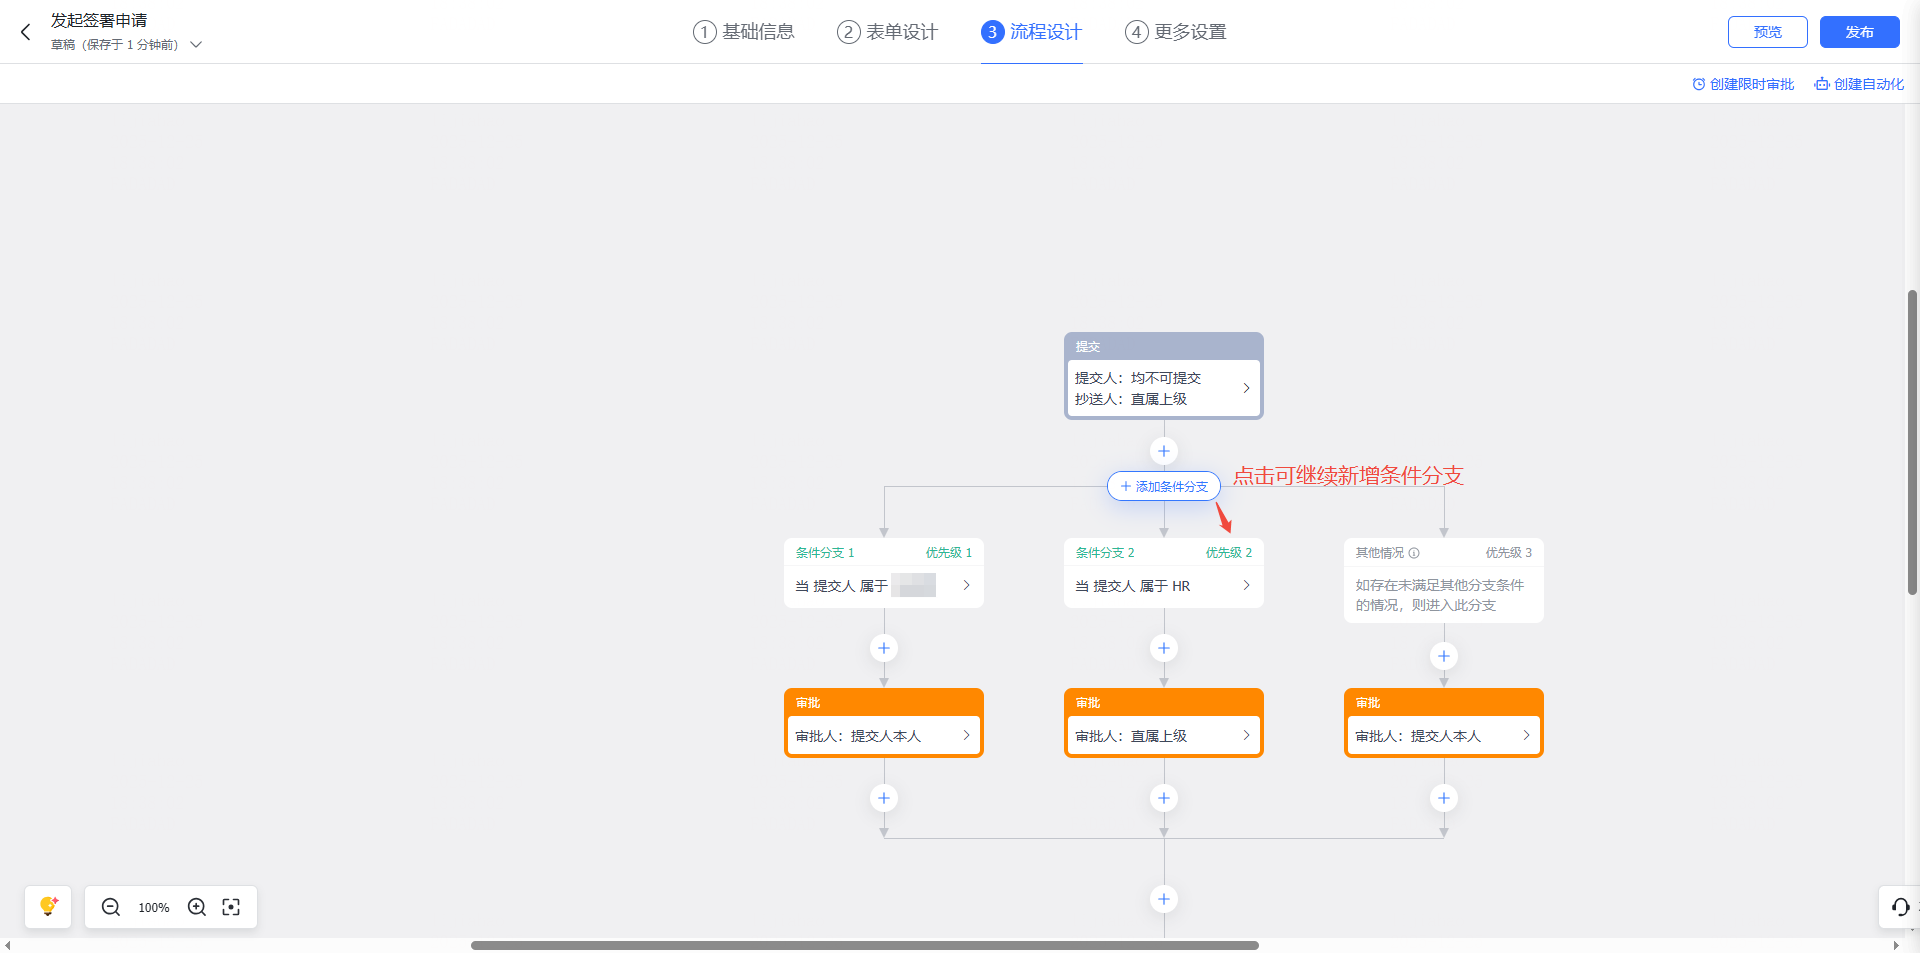This screenshot has height=953, width=1920.
Task: Expand the draft saved status dropdown
Action: 196,45
